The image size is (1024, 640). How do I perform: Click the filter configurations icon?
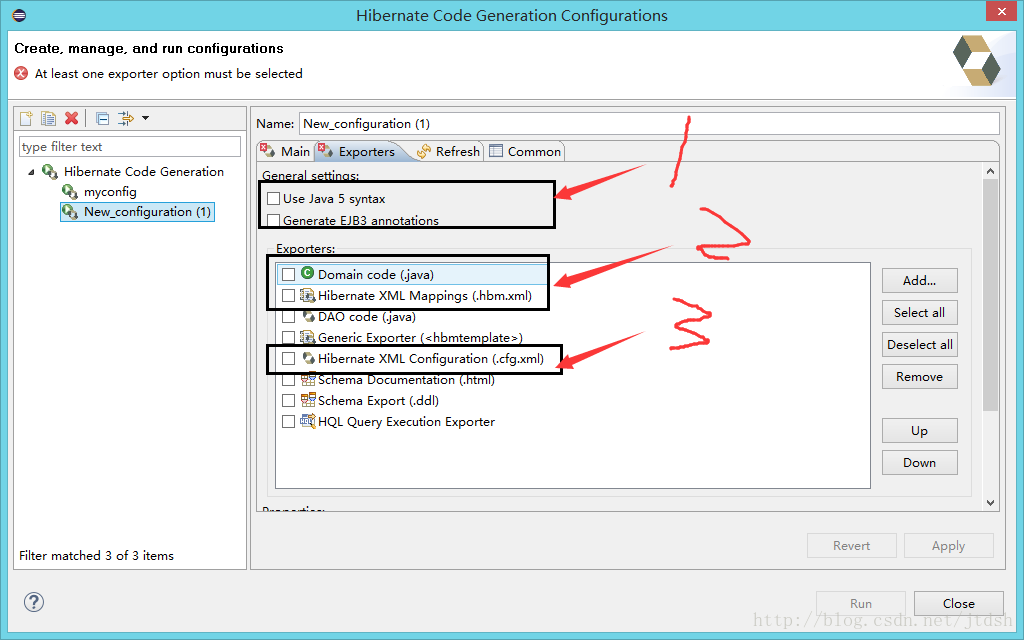(x=125, y=118)
